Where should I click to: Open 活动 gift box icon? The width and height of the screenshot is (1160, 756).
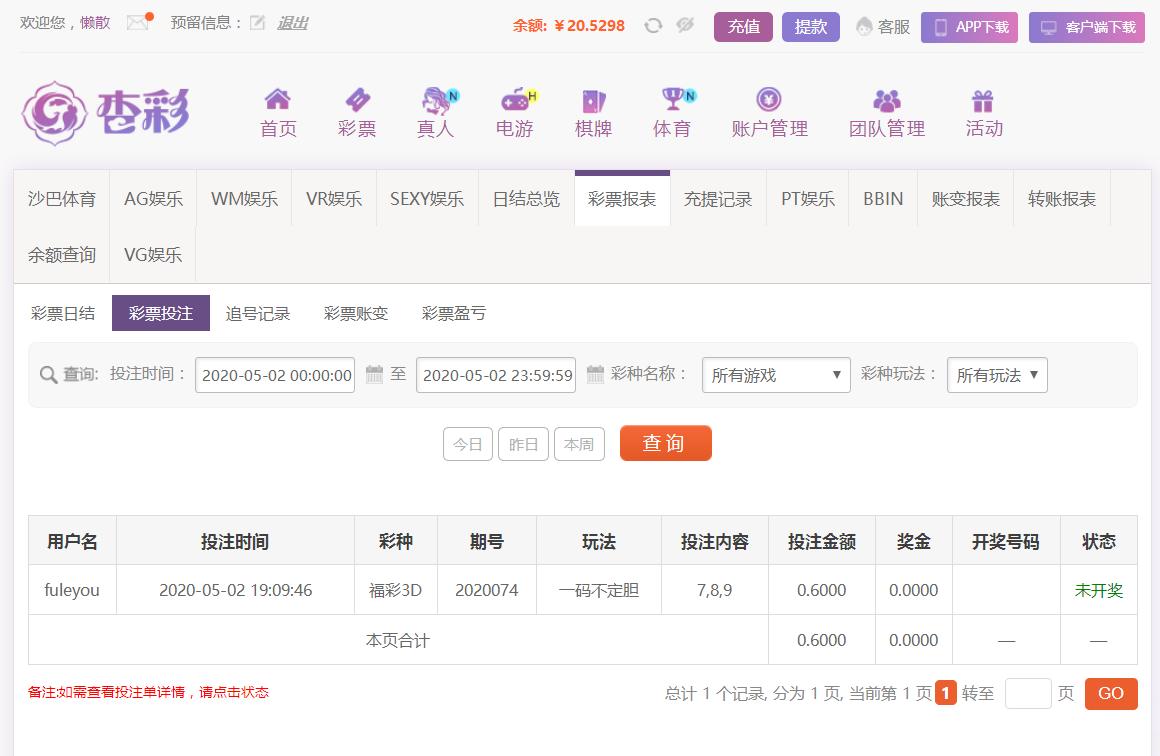coord(983,100)
